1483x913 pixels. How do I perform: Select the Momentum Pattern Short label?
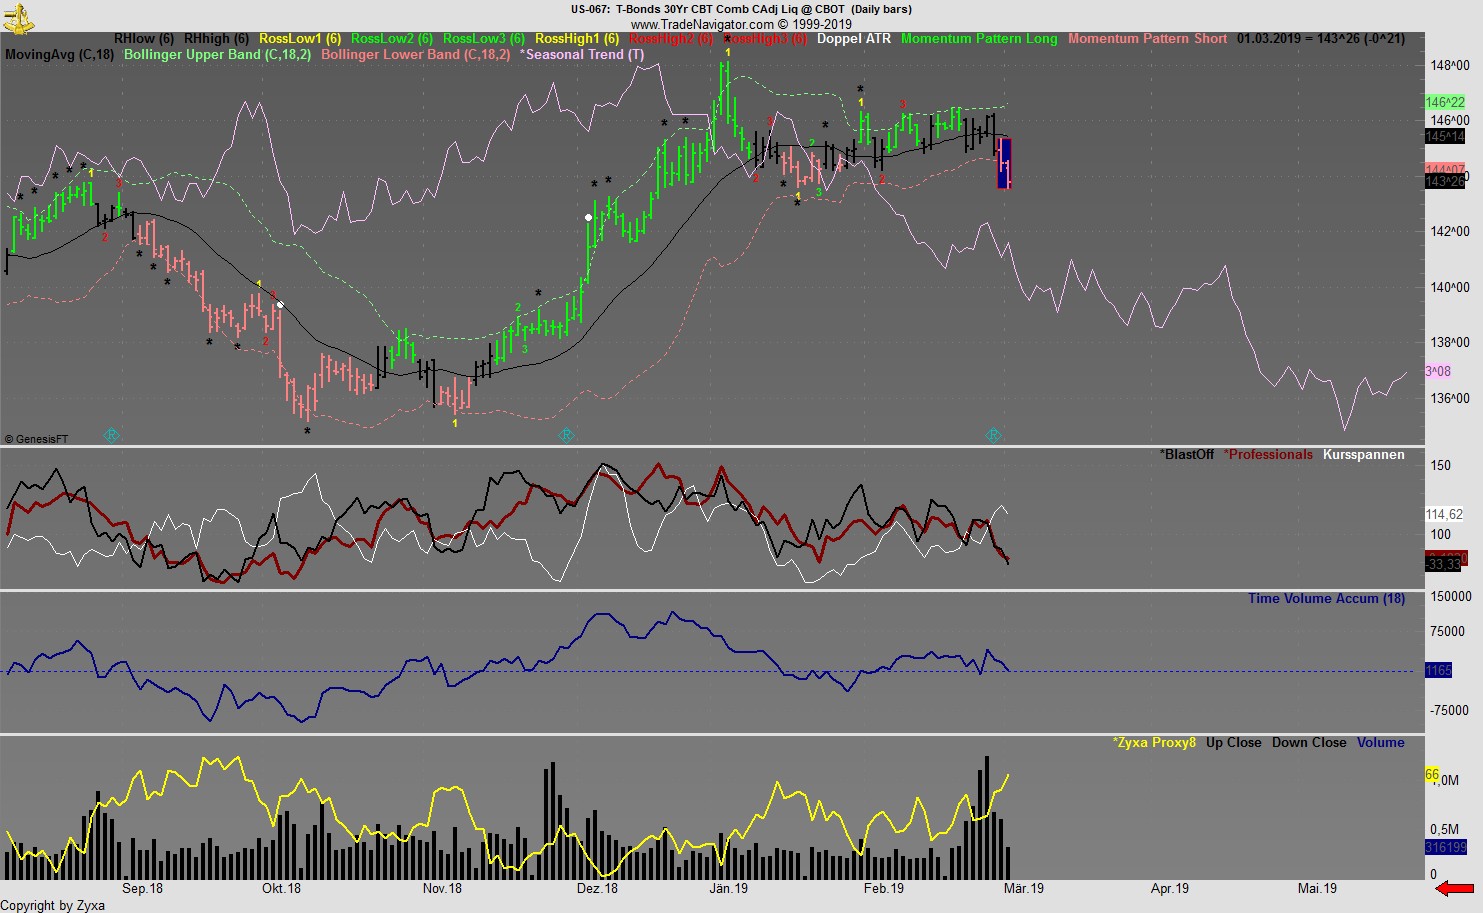point(1147,39)
